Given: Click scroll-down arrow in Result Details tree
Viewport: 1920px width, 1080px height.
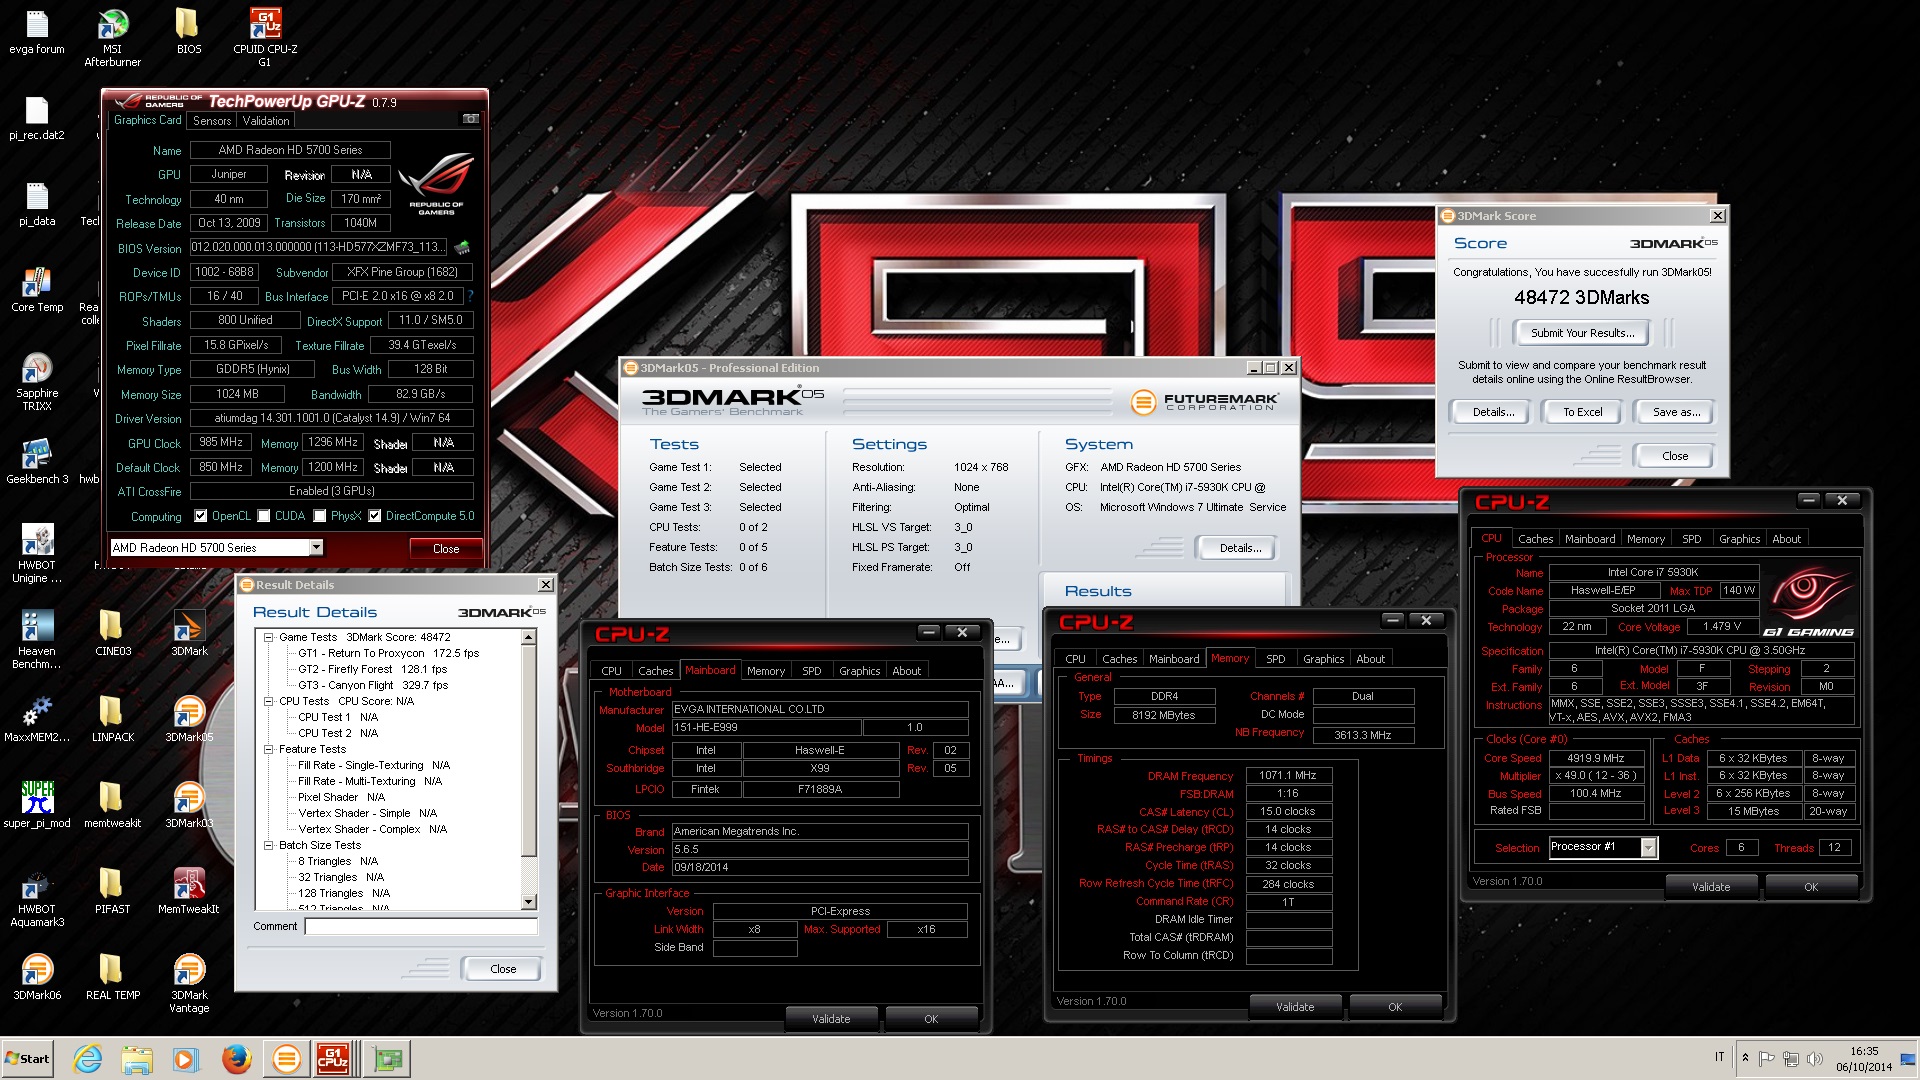Looking at the screenshot, I should tap(529, 902).
